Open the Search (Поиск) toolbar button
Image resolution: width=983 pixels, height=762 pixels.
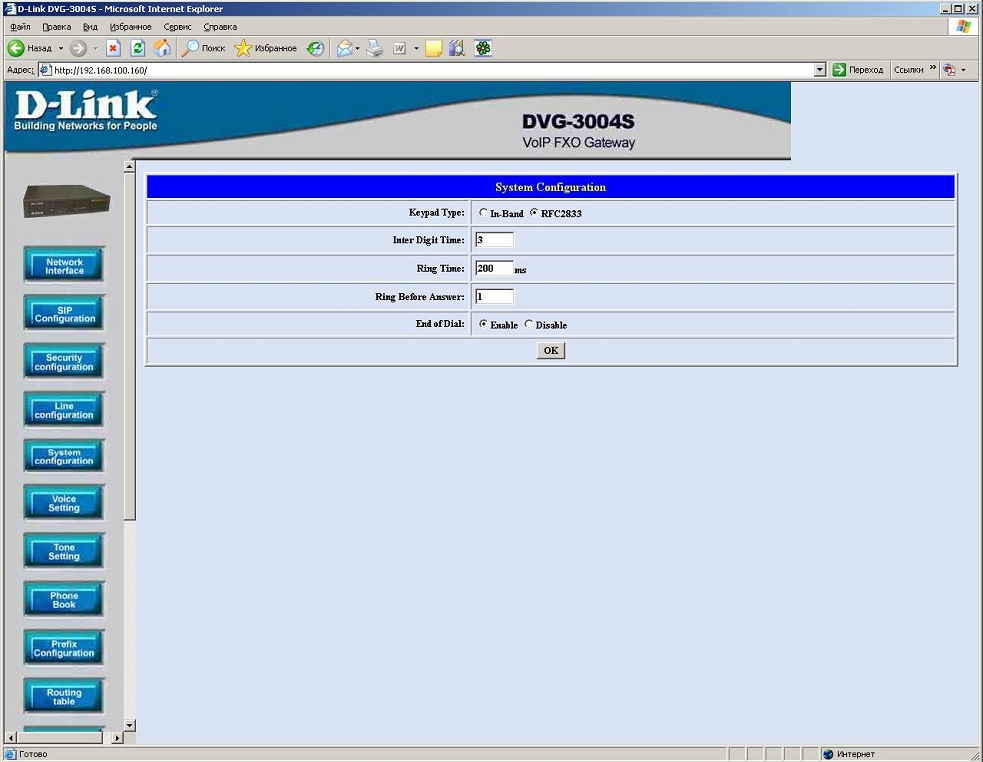click(x=203, y=48)
